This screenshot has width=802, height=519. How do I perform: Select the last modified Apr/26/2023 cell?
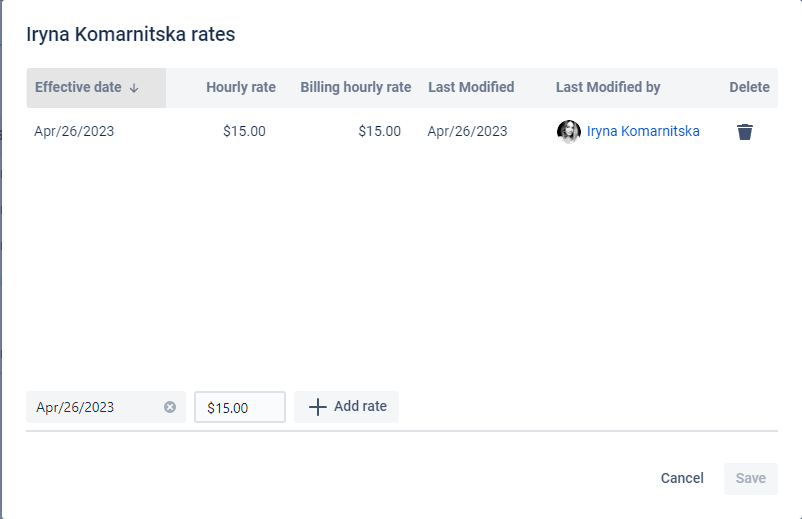pos(467,131)
